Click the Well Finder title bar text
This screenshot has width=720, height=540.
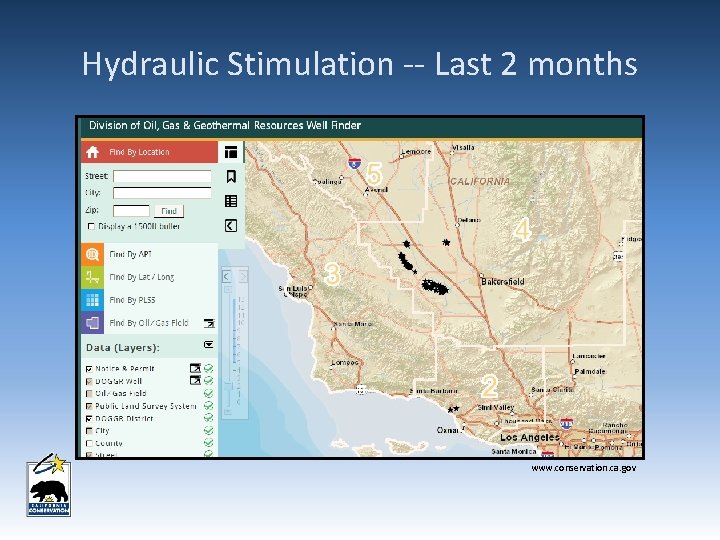click(x=225, y=125)
